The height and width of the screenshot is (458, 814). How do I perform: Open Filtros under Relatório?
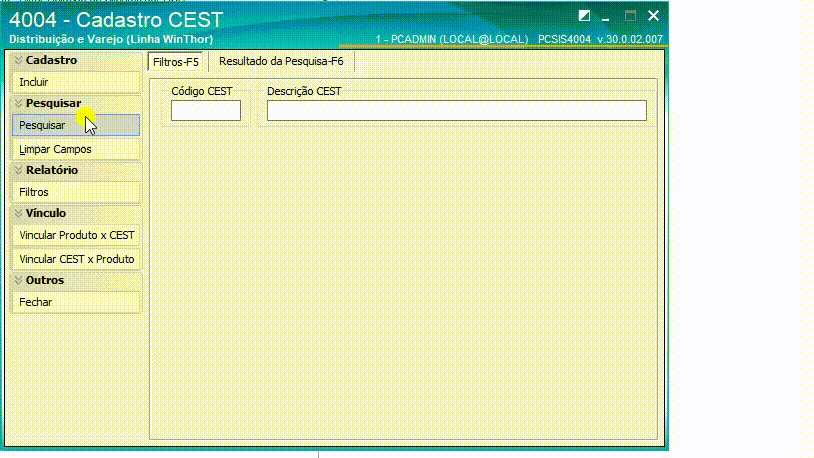click(76, 192)
